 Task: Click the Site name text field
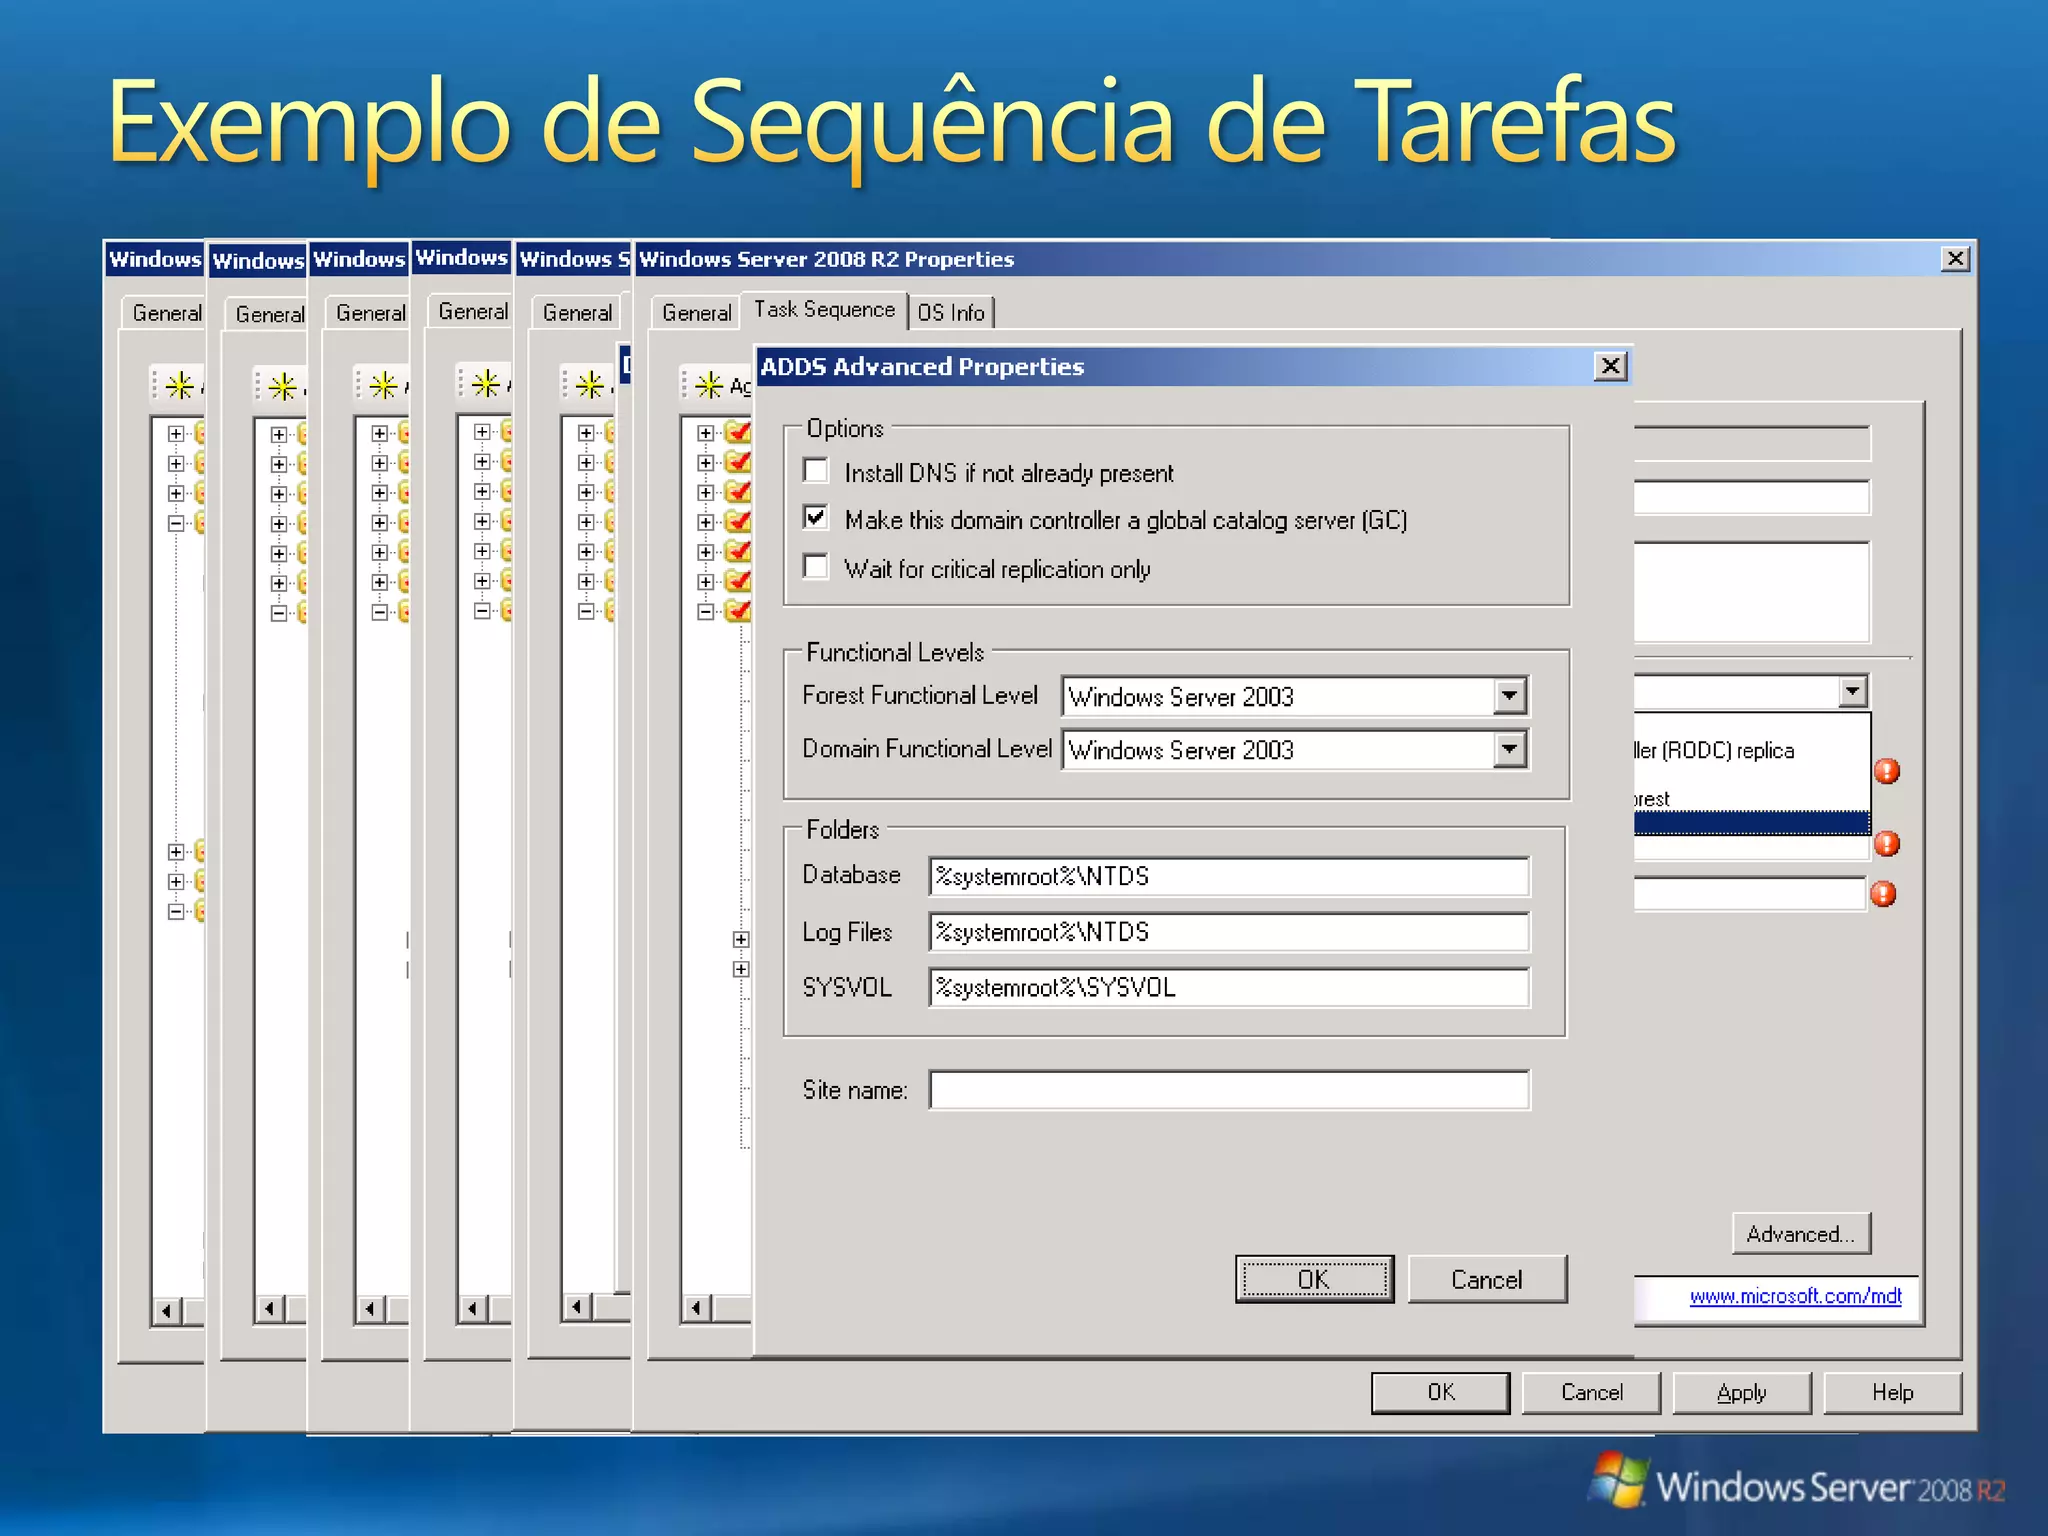click(x=1229, y=1090)
